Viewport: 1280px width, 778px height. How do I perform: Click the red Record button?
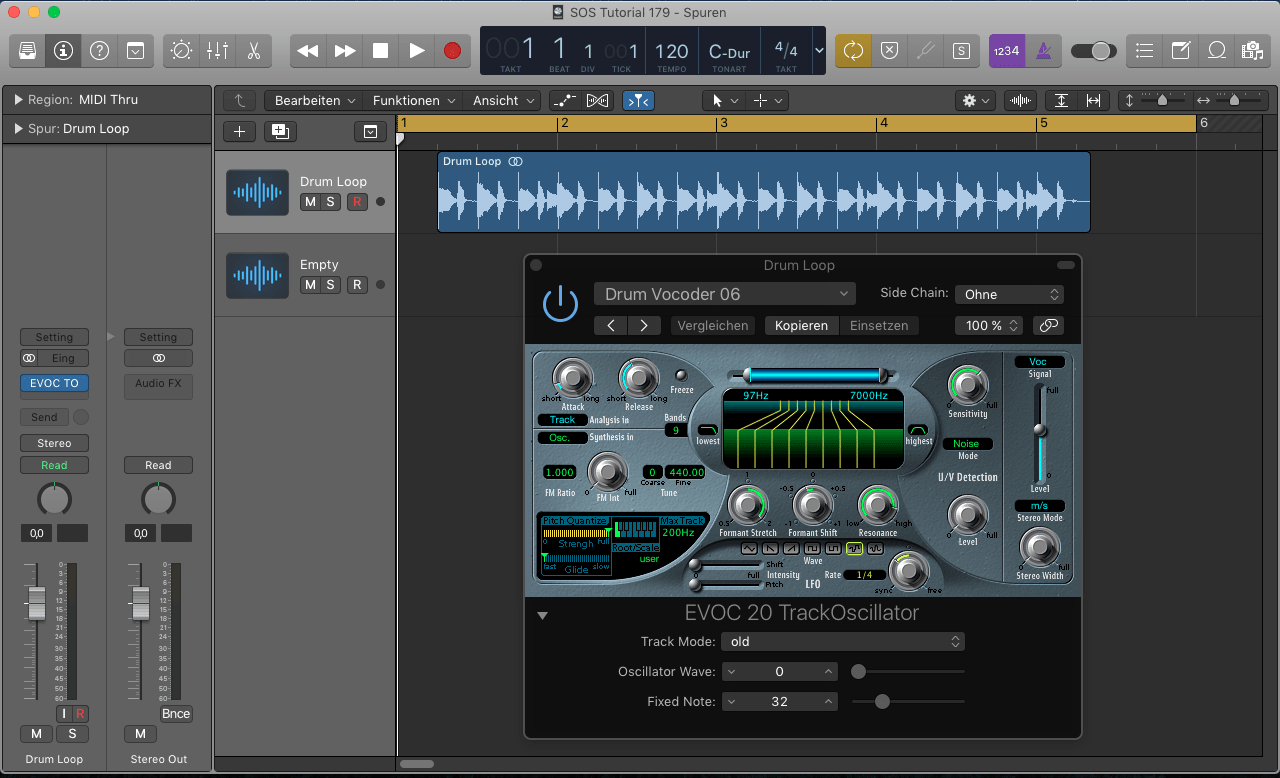(452, 50)
